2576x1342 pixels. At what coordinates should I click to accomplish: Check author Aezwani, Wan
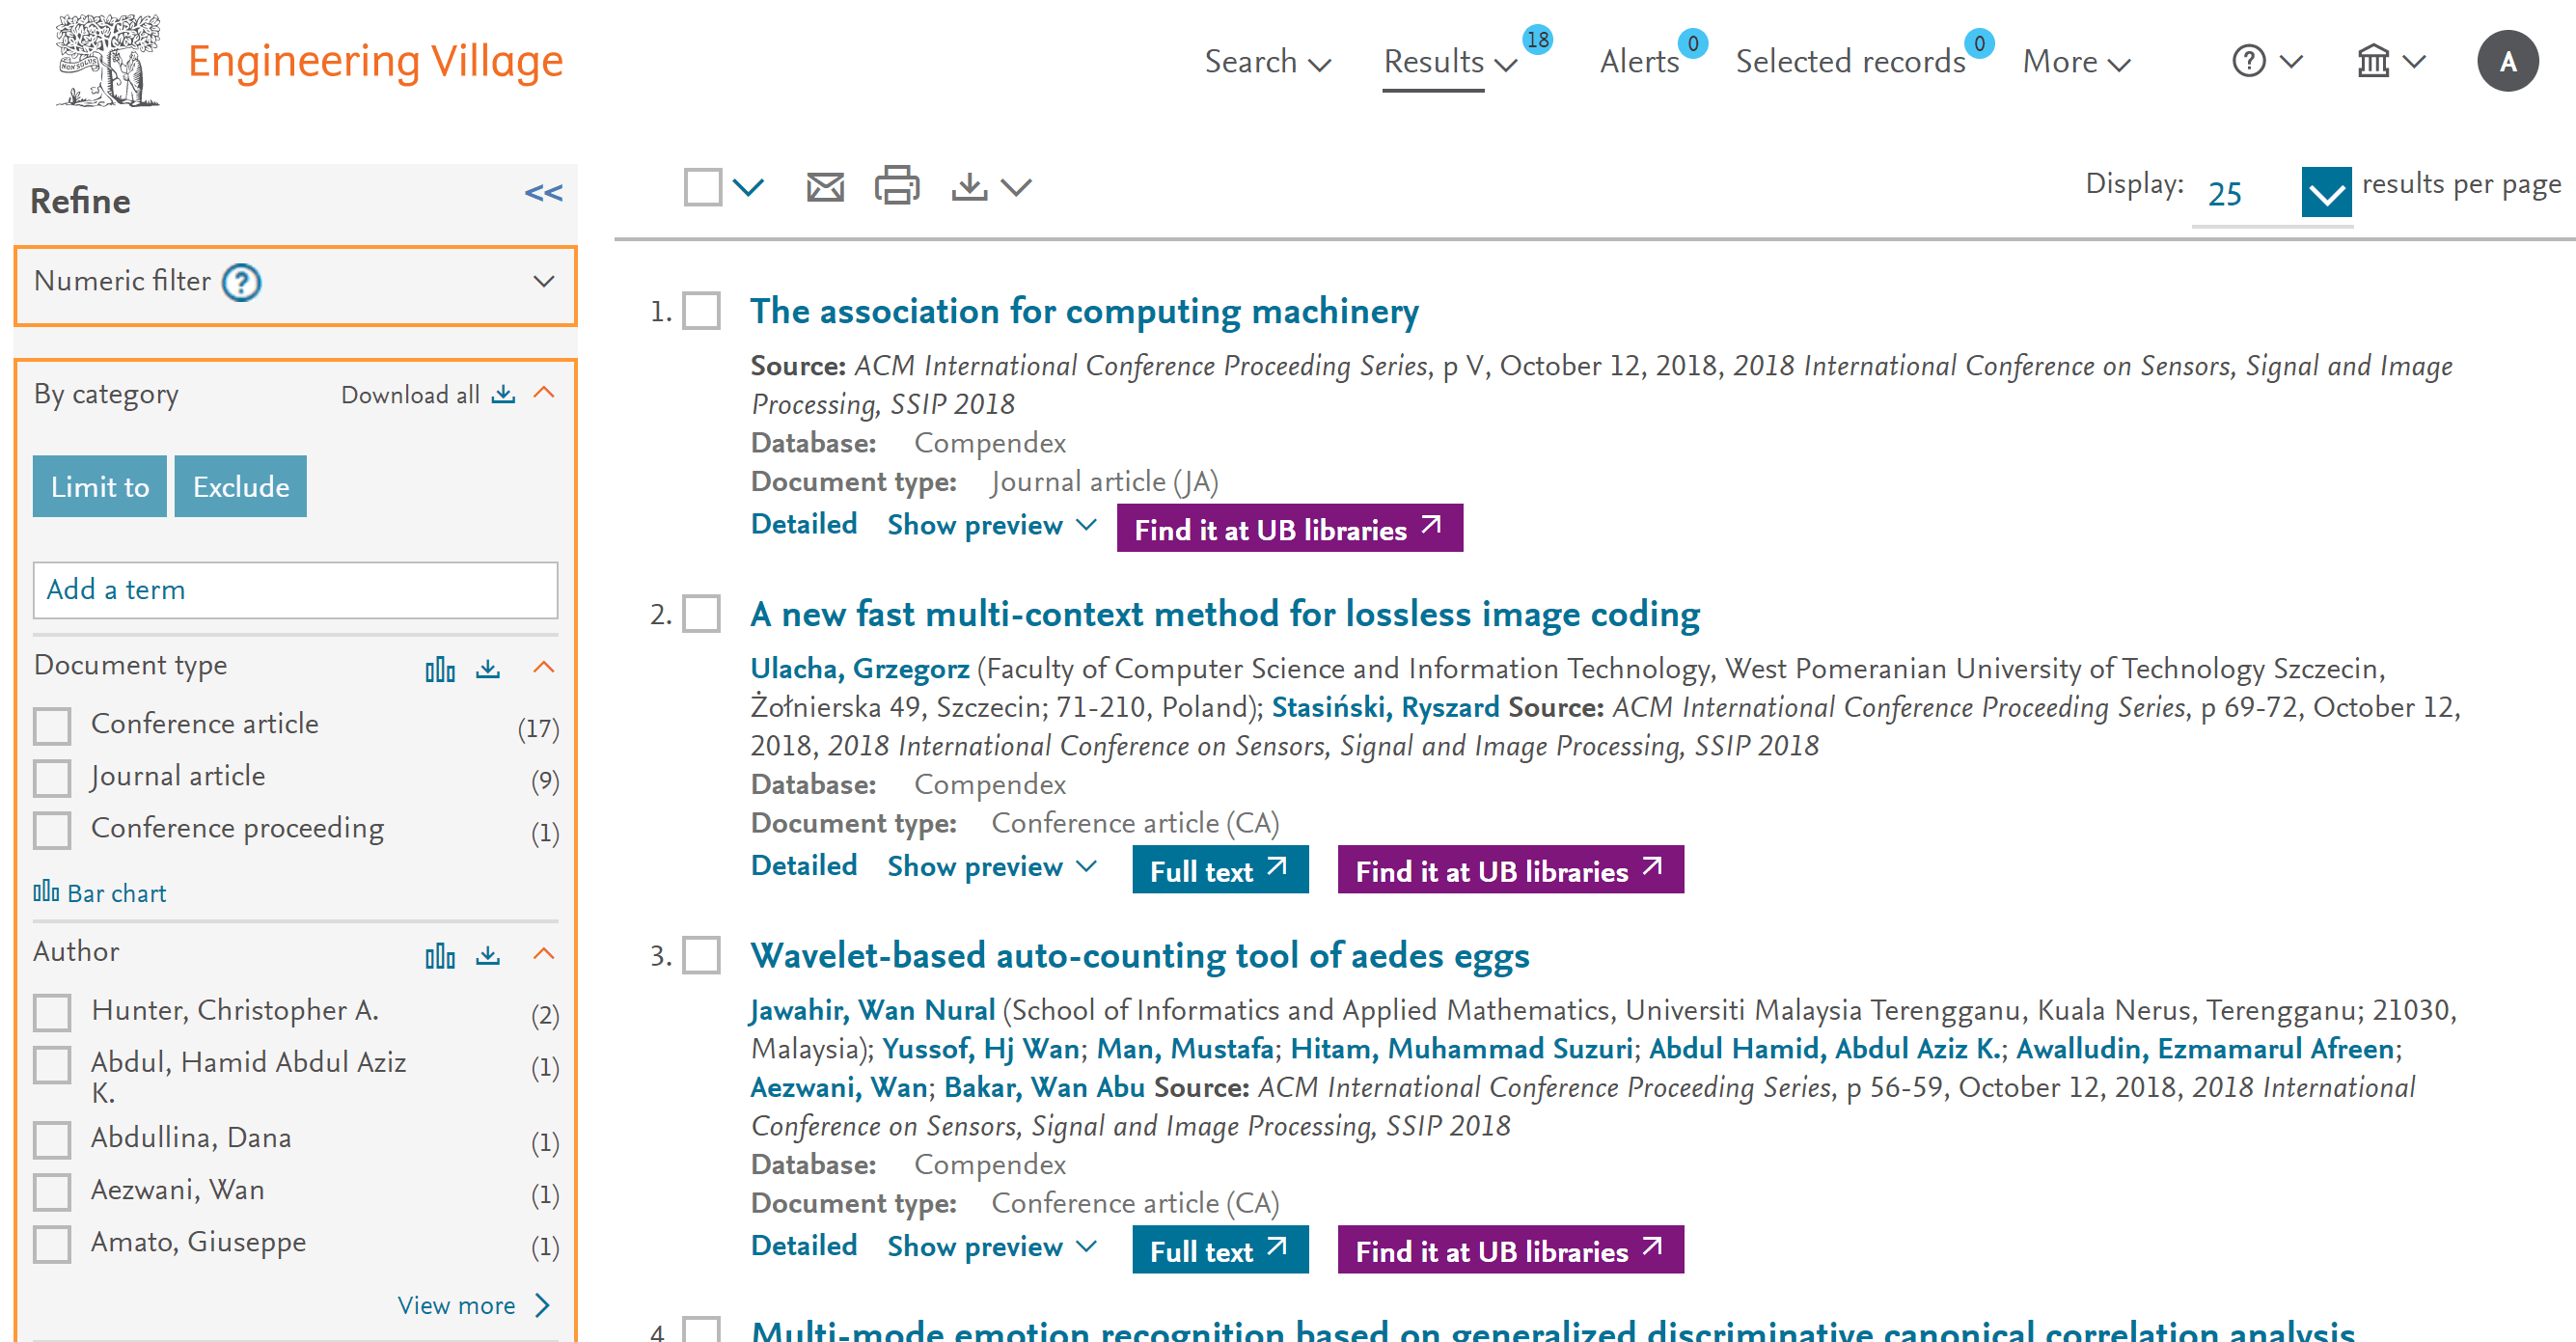point(52,1192)
